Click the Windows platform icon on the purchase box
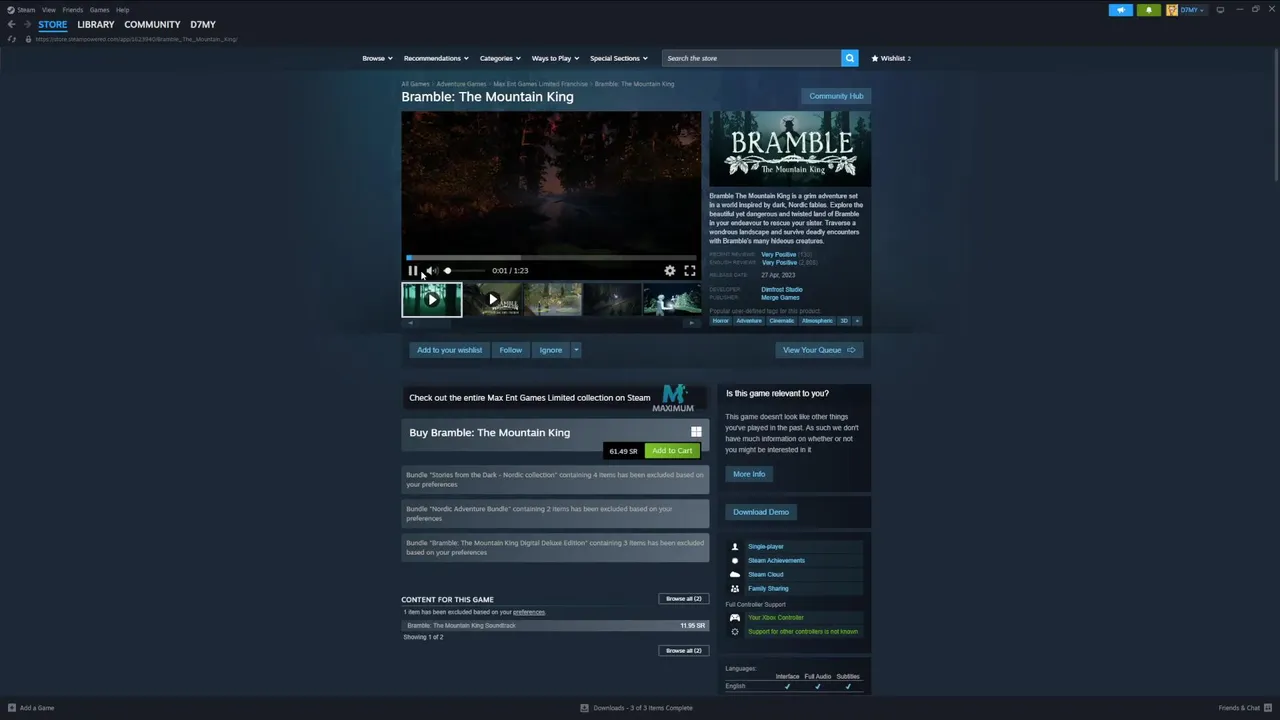Viewport: 1280px width, 720px height. coord(696,432)
